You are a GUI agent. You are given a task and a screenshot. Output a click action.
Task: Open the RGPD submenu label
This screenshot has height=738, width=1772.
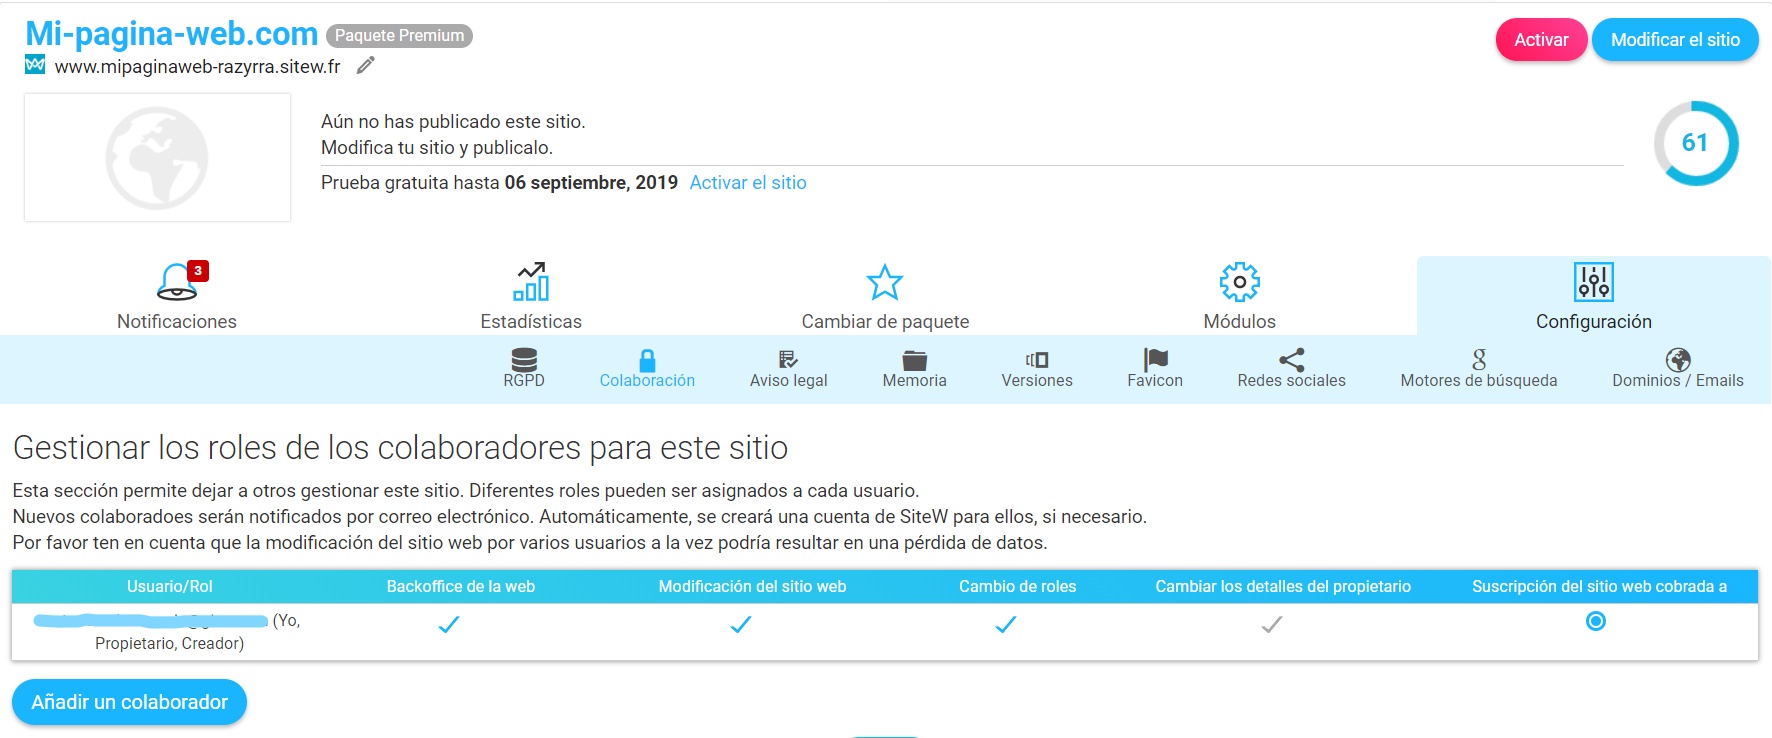coord(524,380)
